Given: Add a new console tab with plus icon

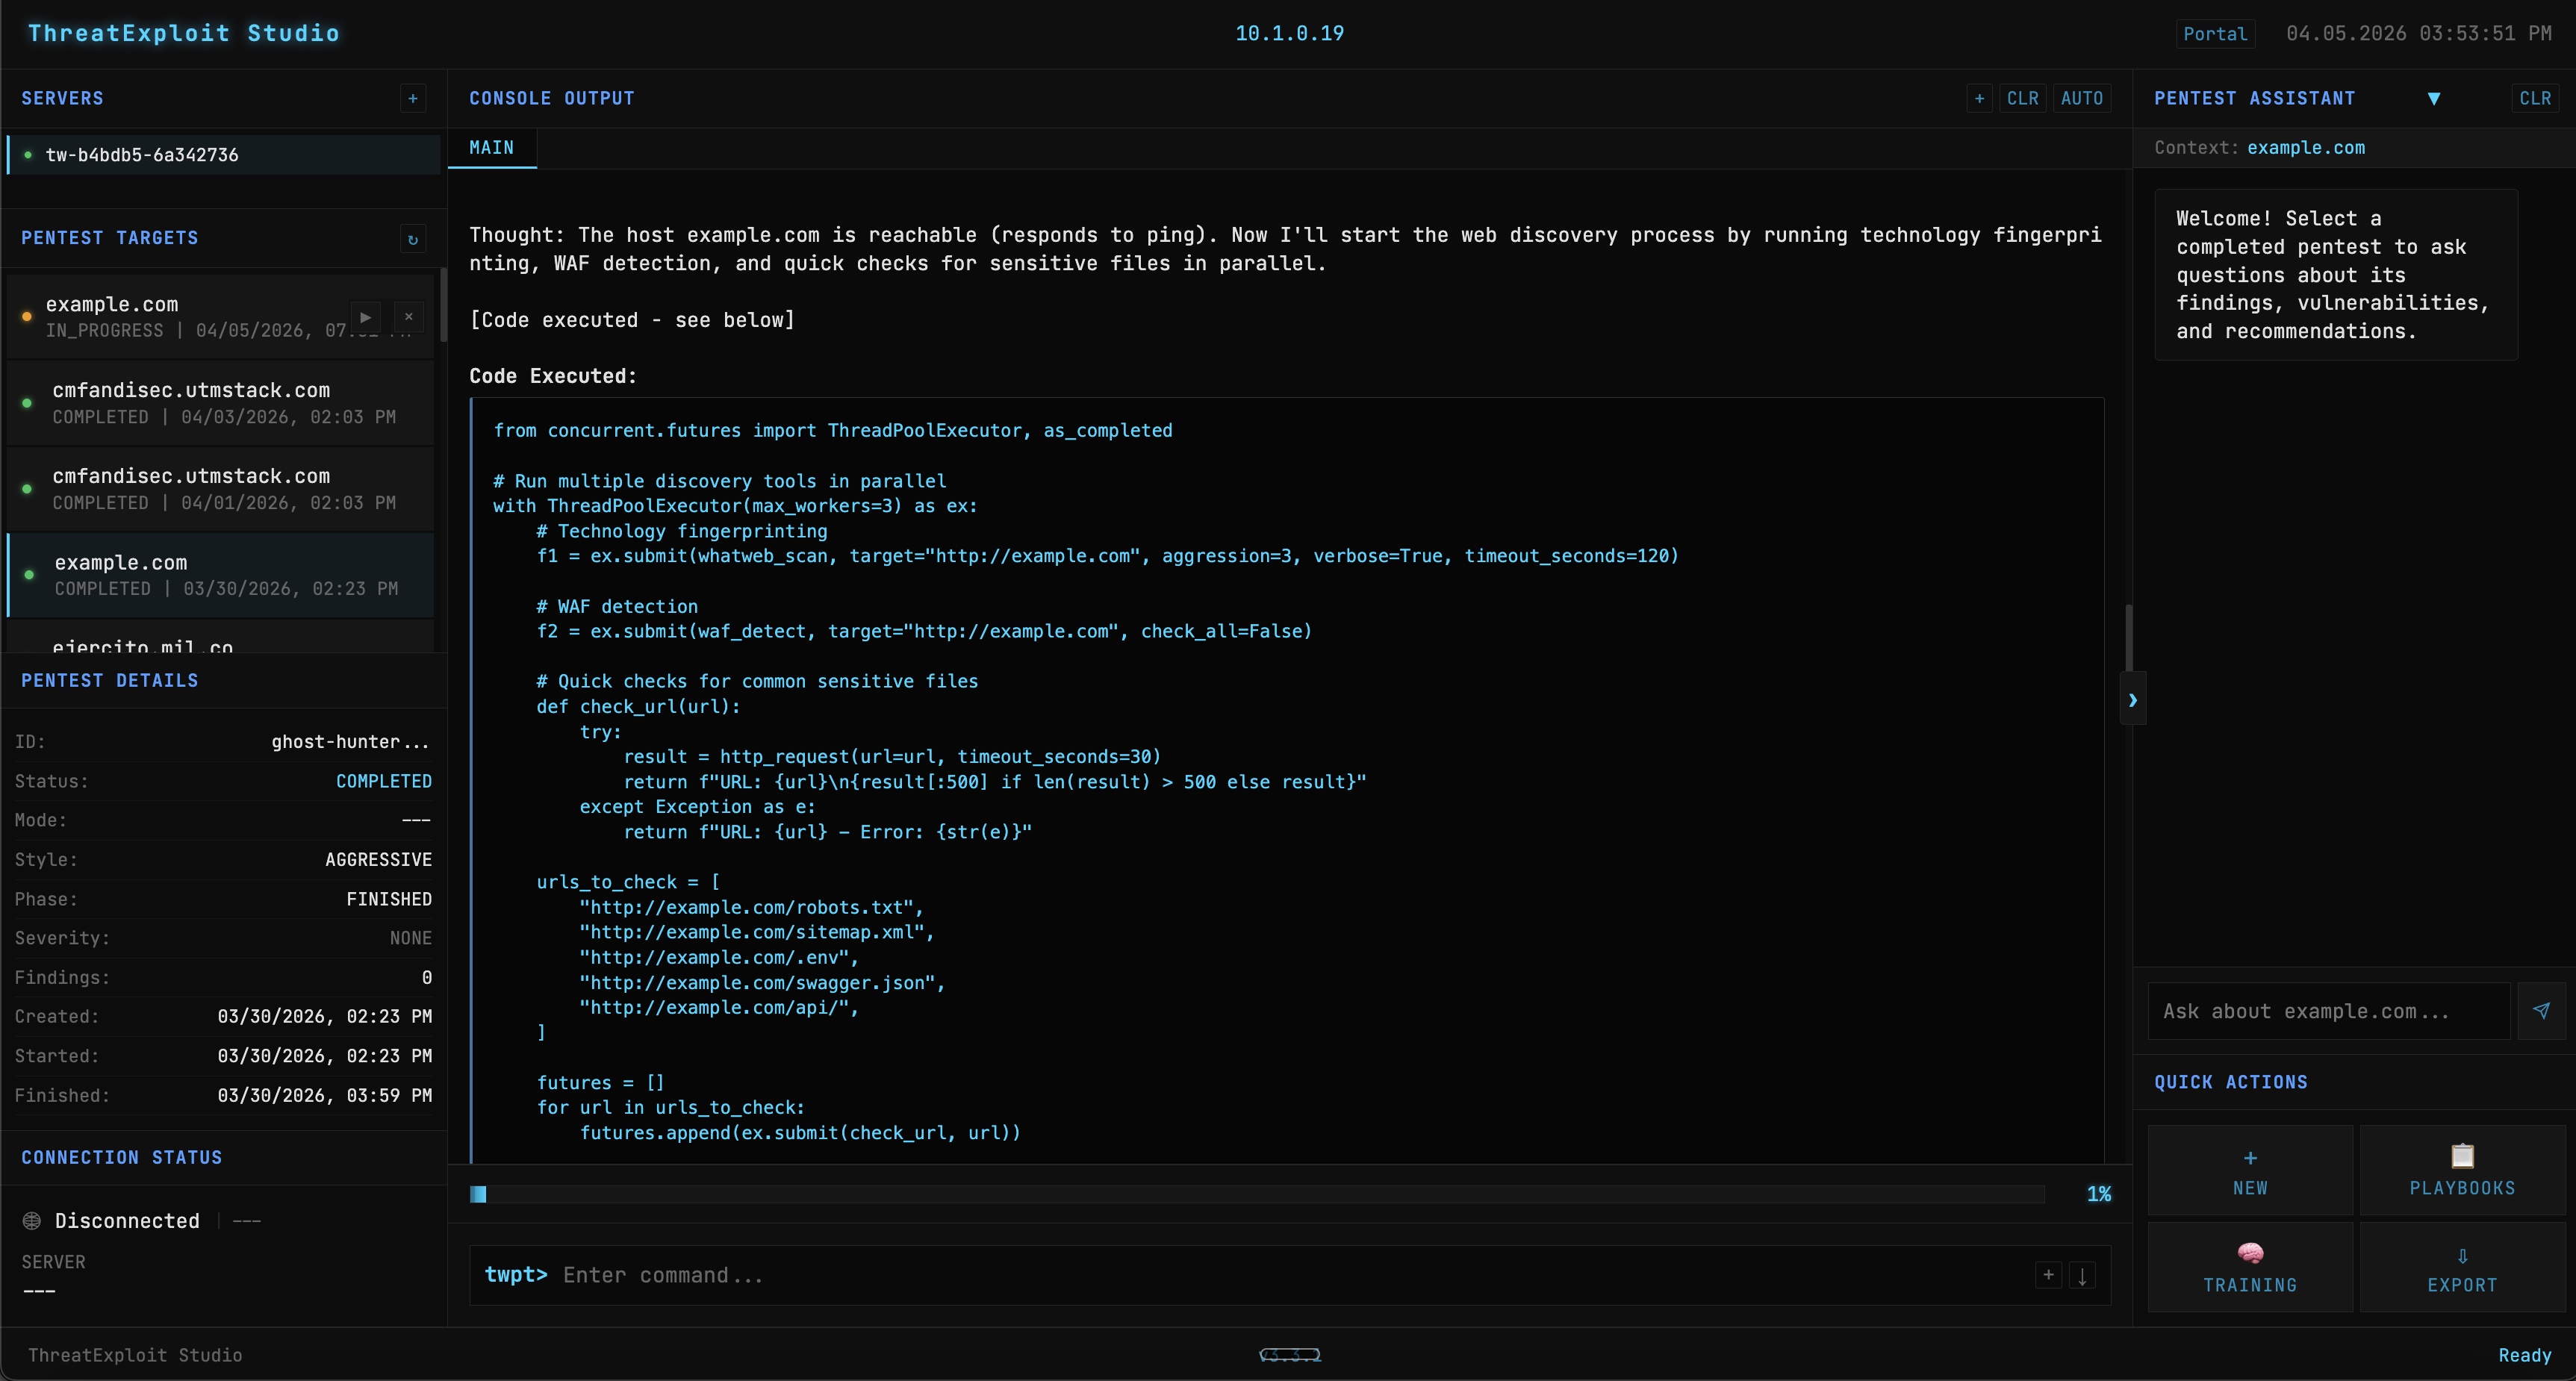Looking at the screenshot, I should pyautogui.click(x=1979, y=98).
